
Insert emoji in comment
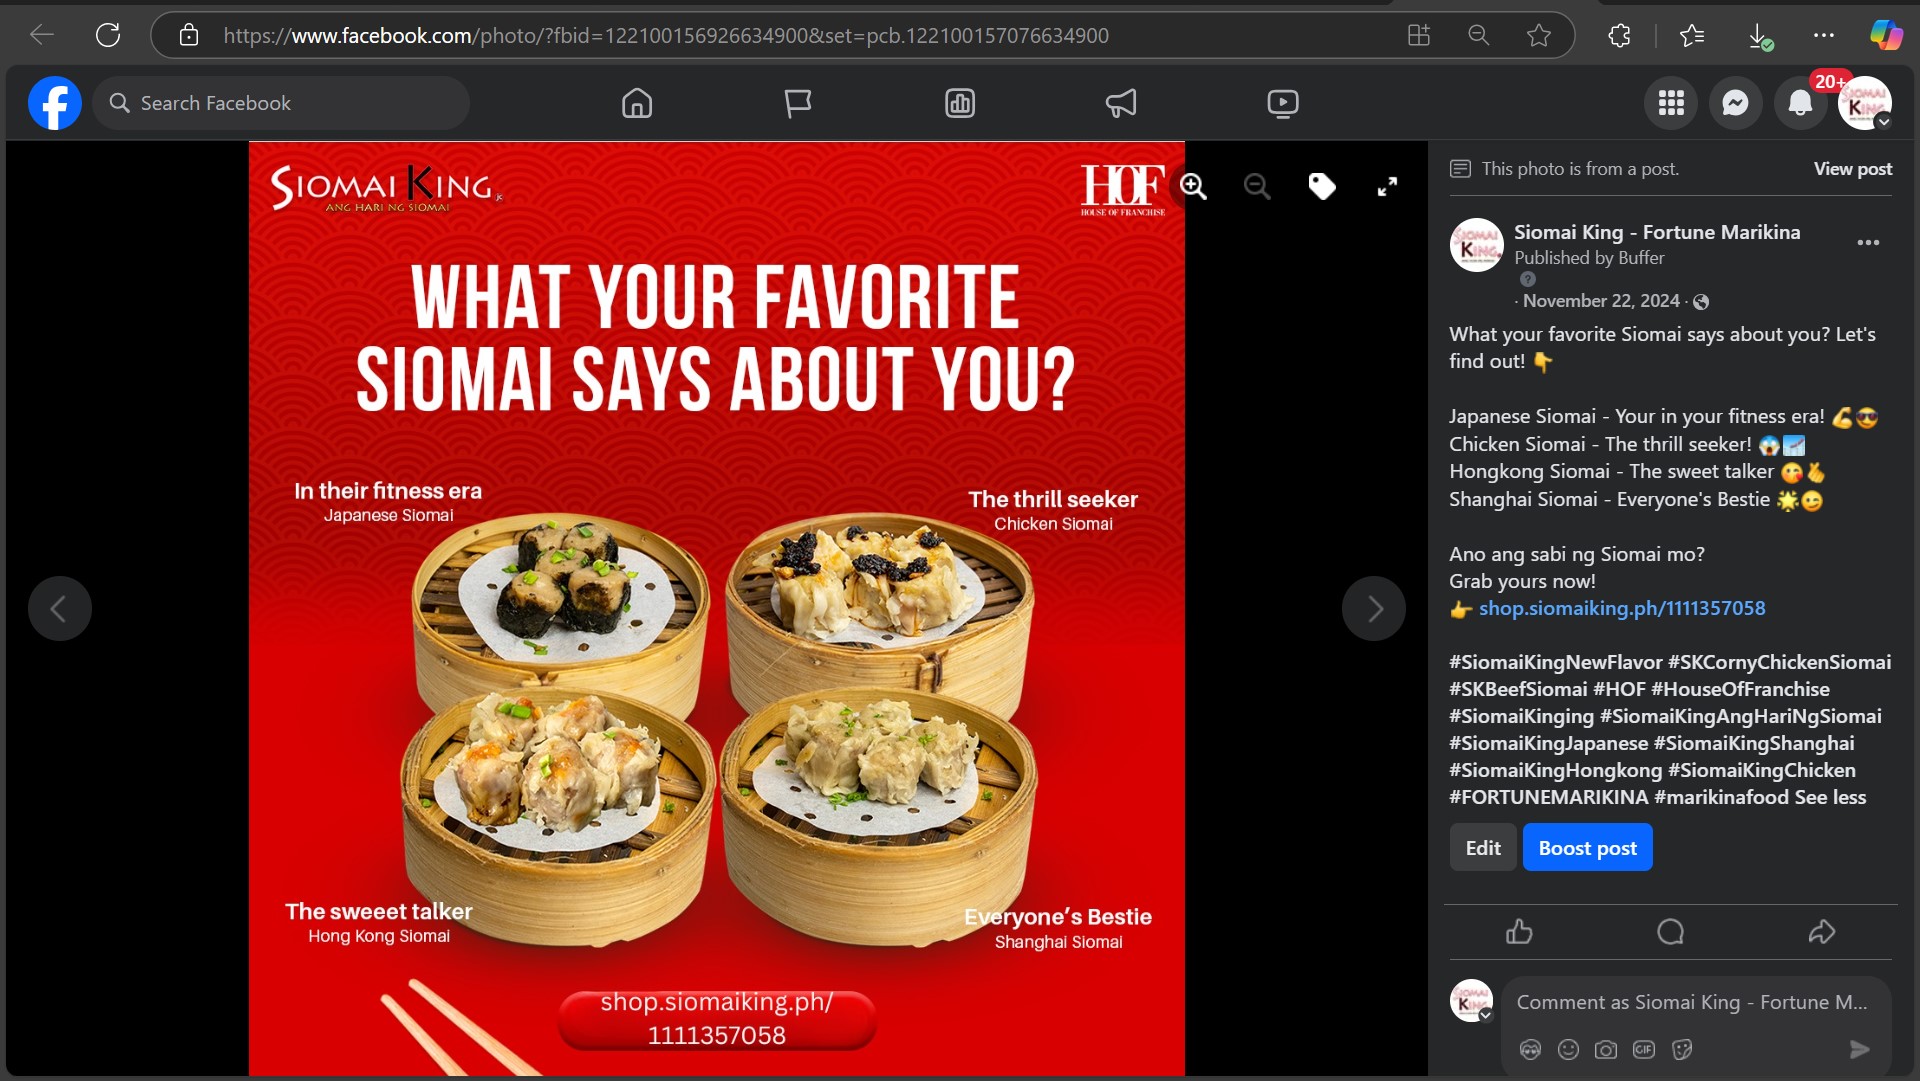pyautogui.click(x=1568, y=1049)
